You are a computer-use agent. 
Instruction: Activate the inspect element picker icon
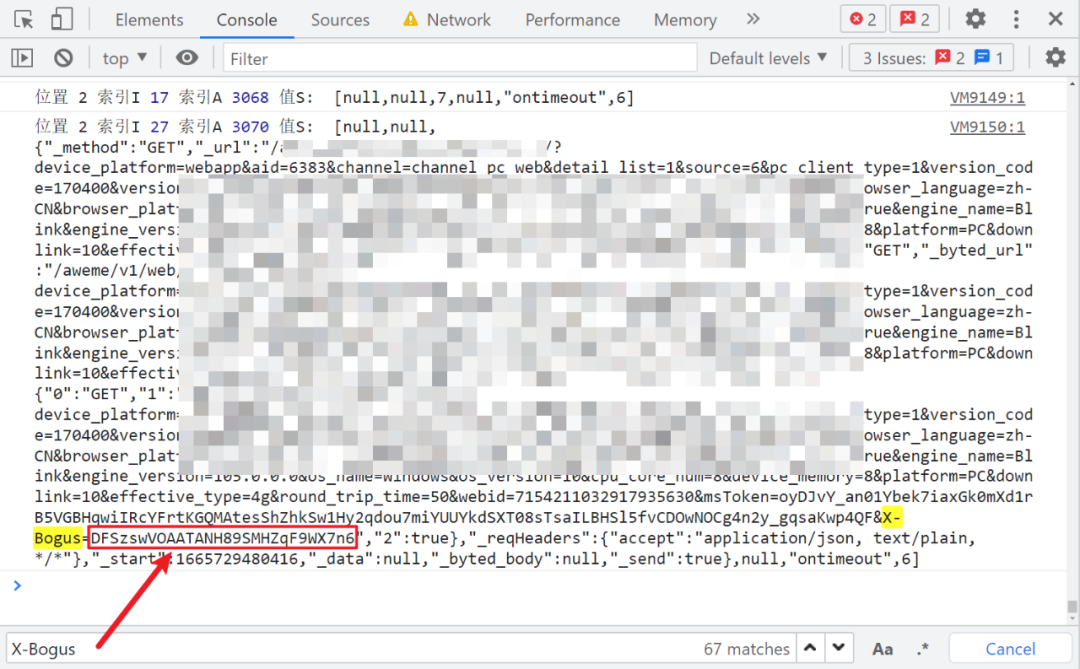[23, 19]
